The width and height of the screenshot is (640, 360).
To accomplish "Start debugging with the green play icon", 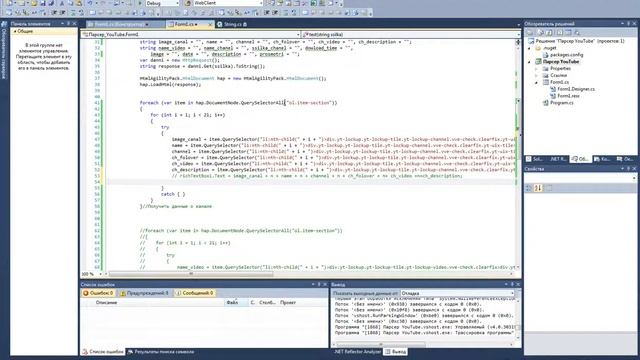I will pyautogui.click(x=140, y=3).
